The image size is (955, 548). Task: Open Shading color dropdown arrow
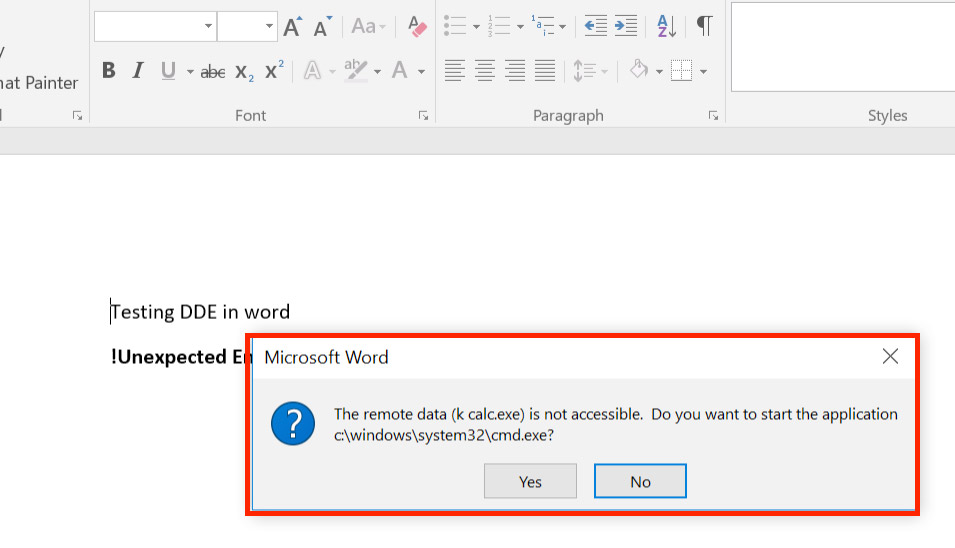[659, 72]
